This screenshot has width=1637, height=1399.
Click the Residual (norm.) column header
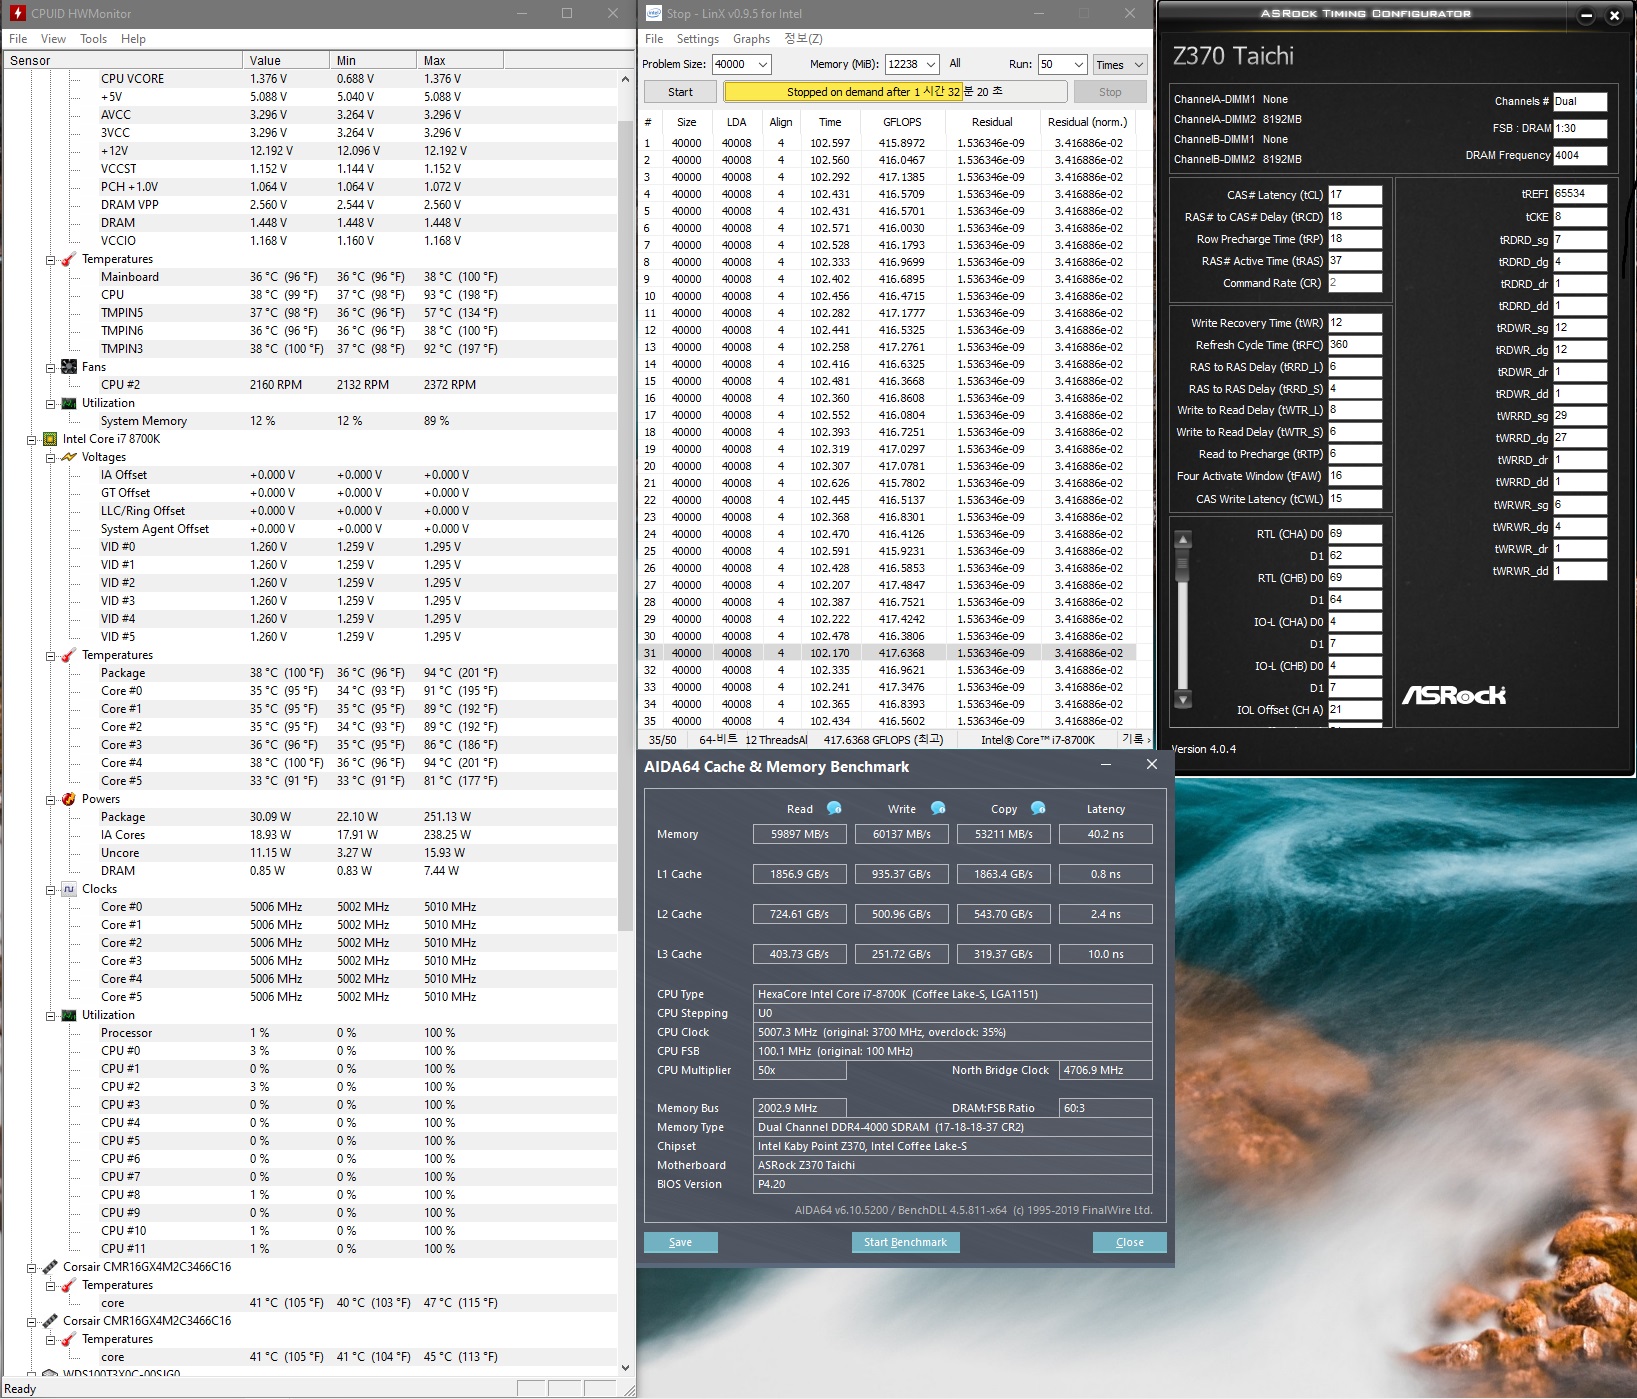(1087, 122)
